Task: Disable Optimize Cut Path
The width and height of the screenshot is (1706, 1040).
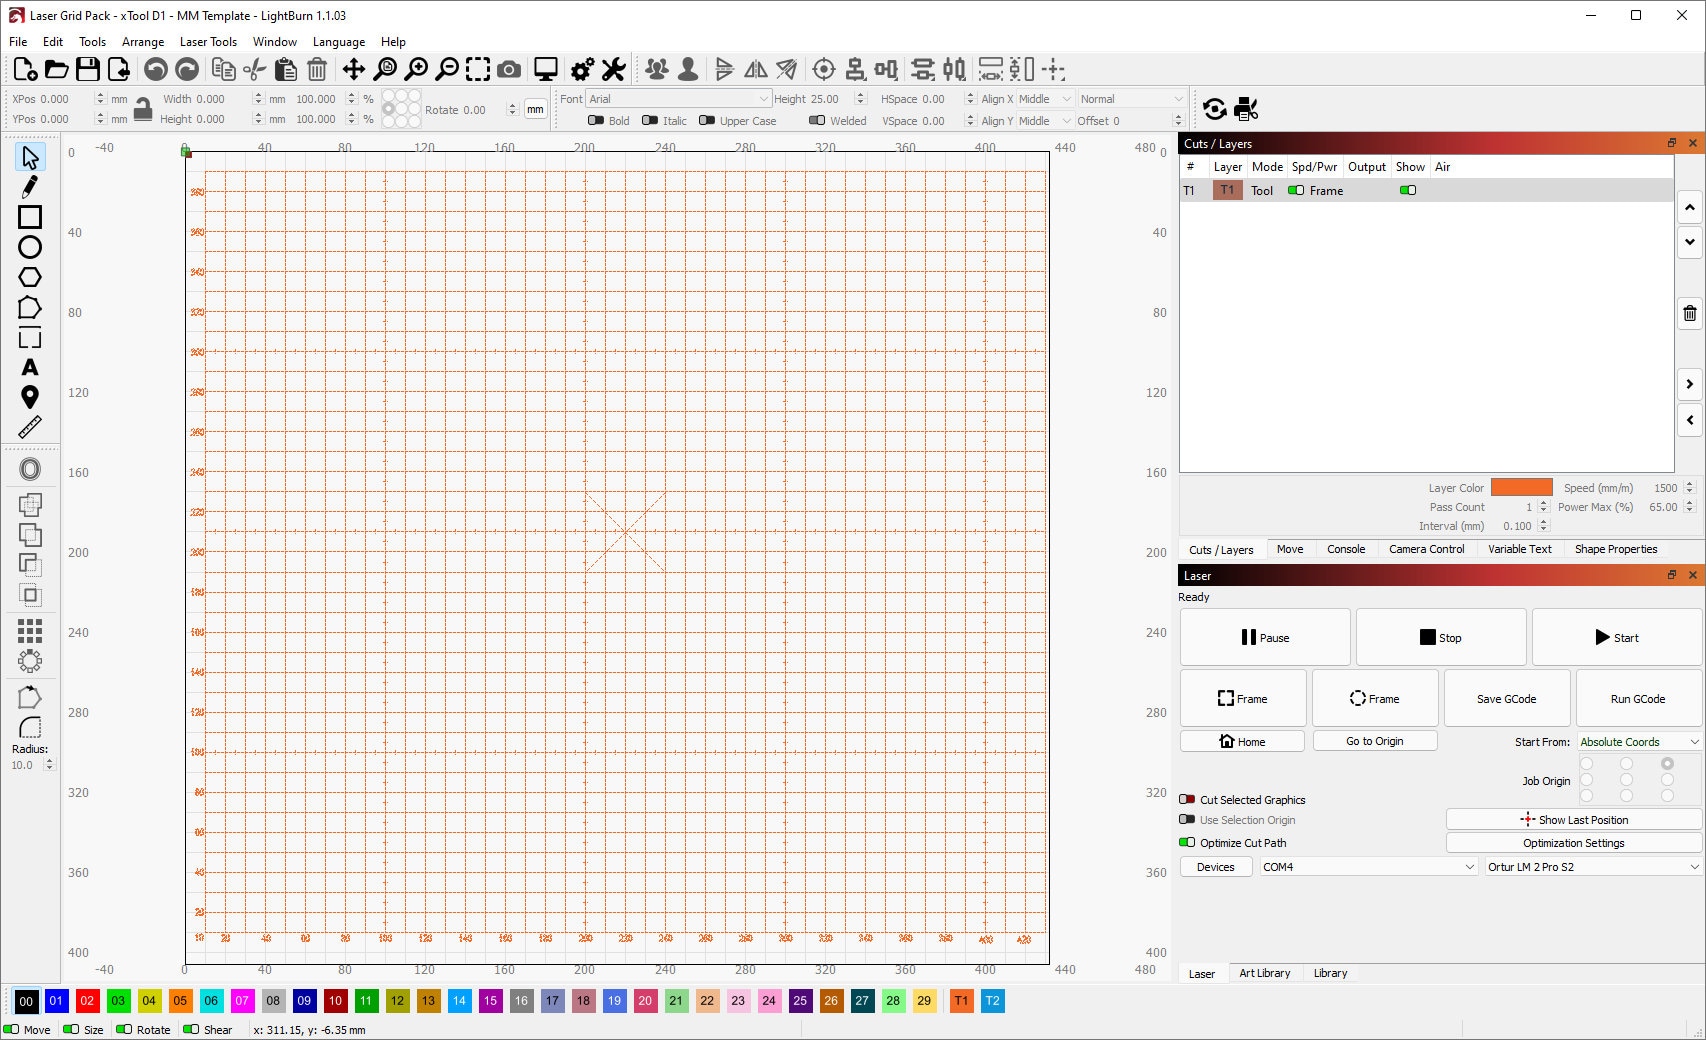Action: (x=1186, y=842)
